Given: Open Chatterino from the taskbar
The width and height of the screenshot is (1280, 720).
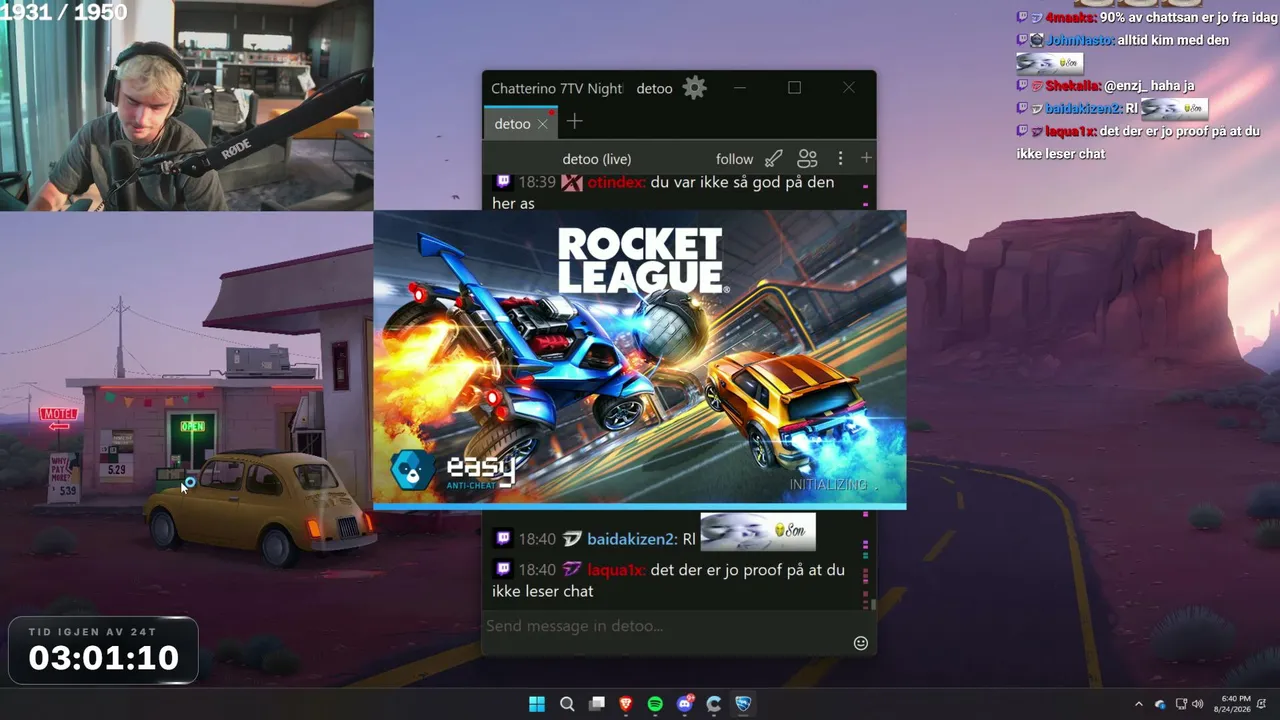Looking at the screenshot, I should coord(714,704).
